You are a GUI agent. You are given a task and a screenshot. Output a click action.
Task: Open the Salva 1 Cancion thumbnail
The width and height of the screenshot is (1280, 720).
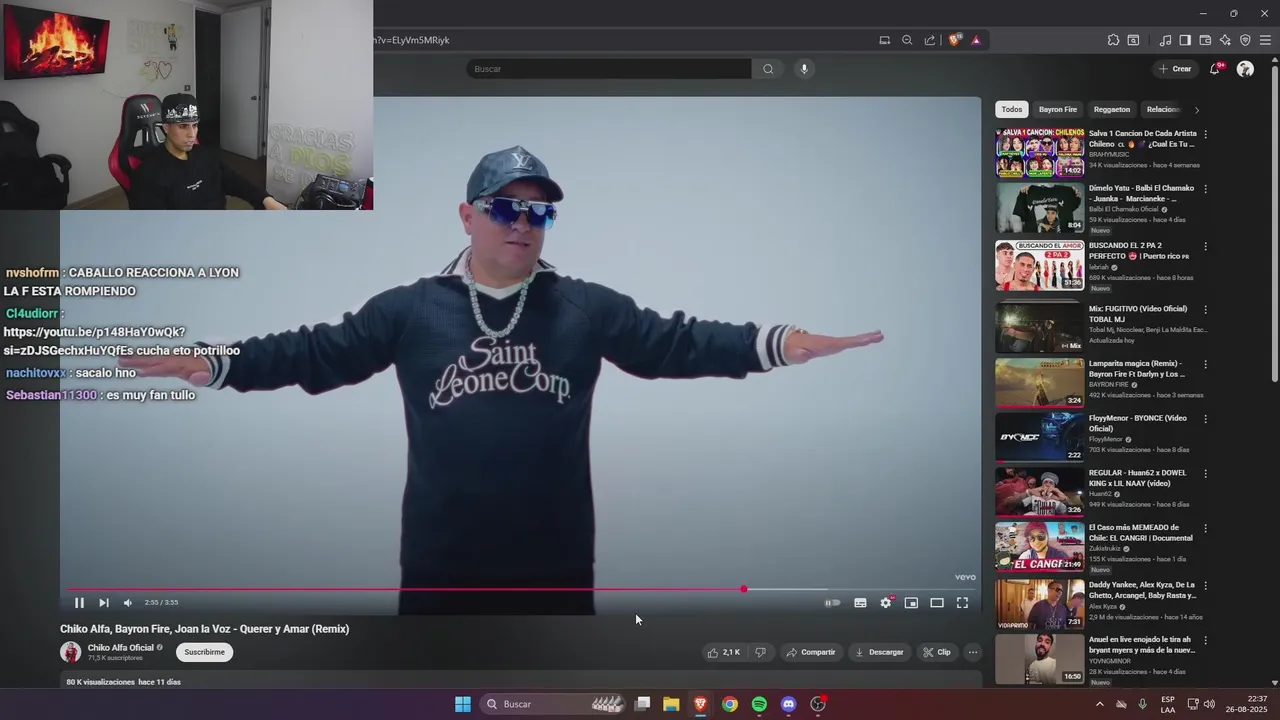pyautogui.click(x=1040, y=152)
